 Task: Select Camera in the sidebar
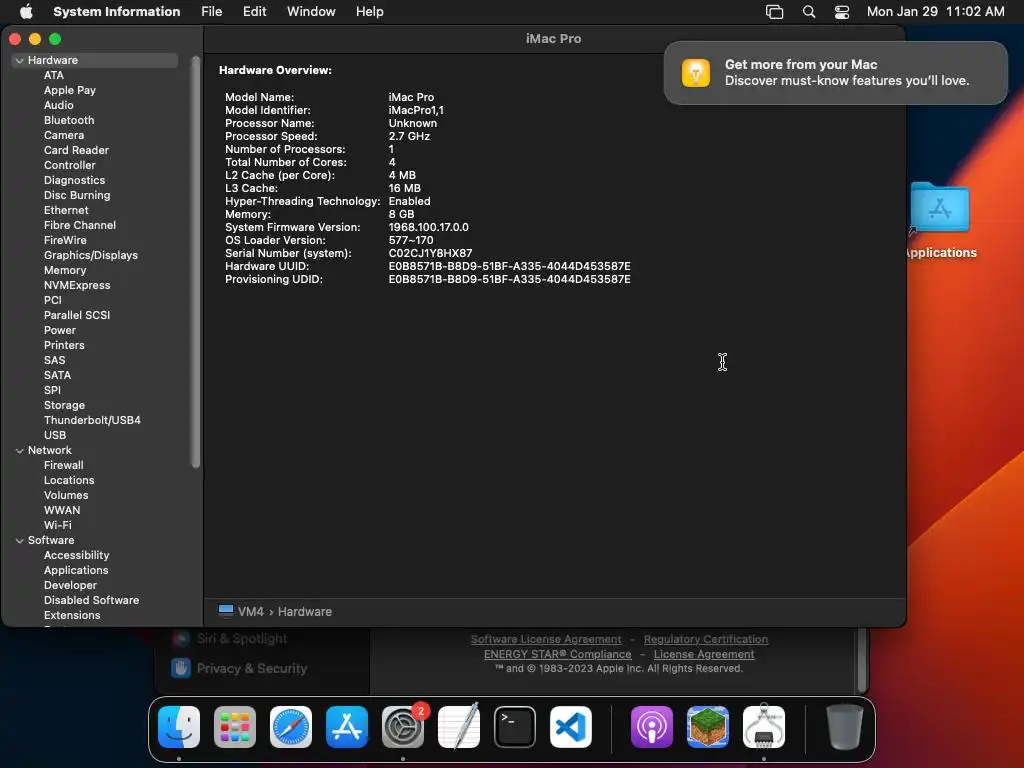coord(64,135)
